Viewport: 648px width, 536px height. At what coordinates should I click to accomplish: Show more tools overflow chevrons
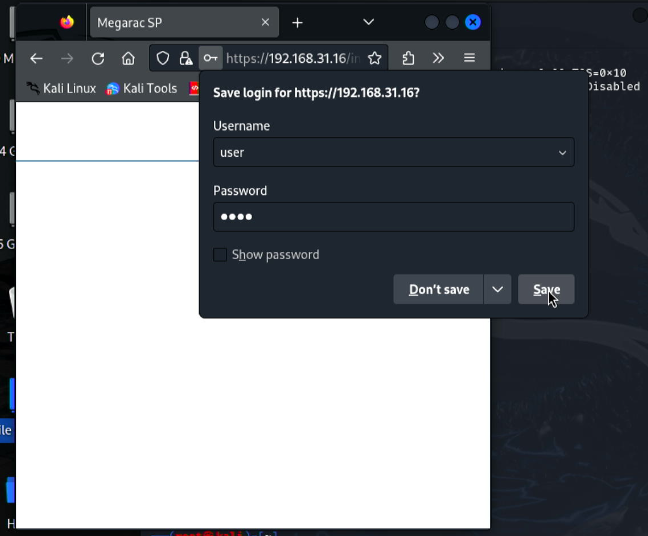[x=438, y=58]
